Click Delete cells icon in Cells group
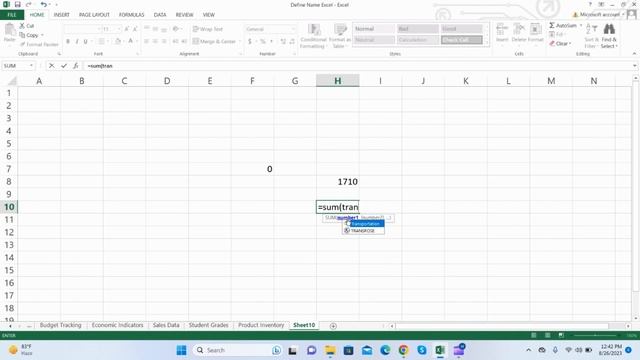640x360 pixels. click(x=519, y=29)
